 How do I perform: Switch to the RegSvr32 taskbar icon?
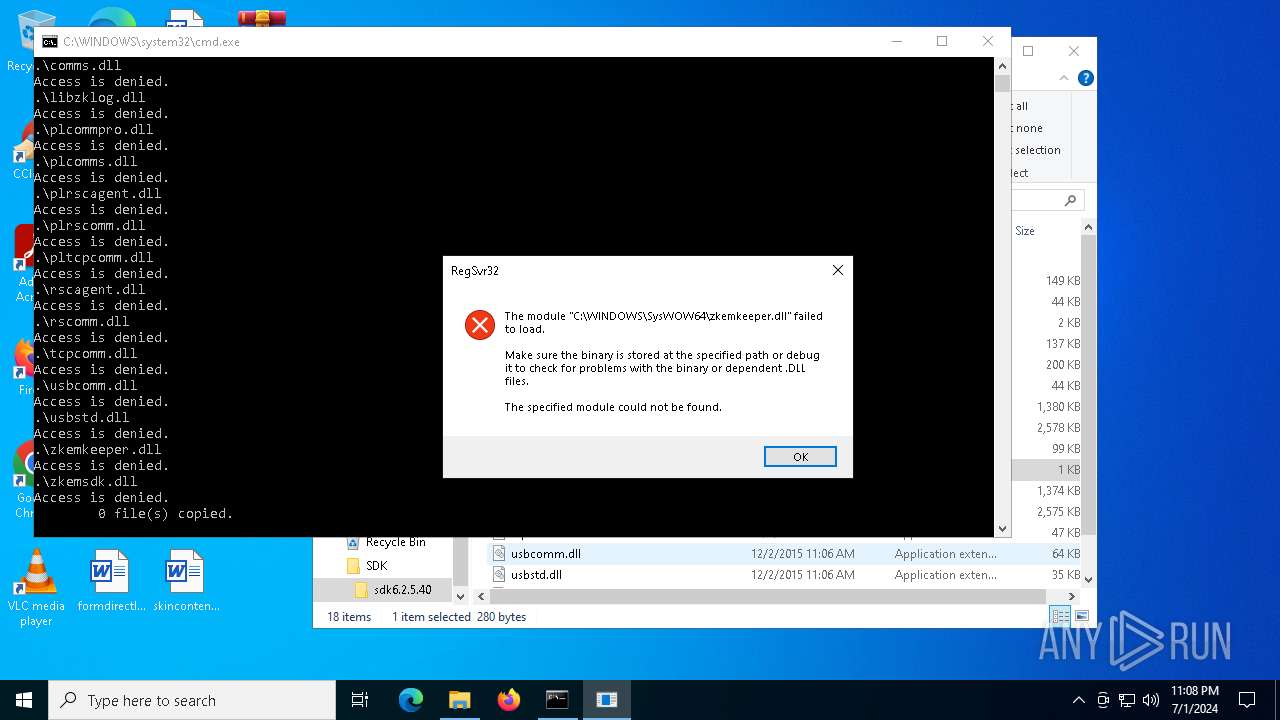point(606,700)
